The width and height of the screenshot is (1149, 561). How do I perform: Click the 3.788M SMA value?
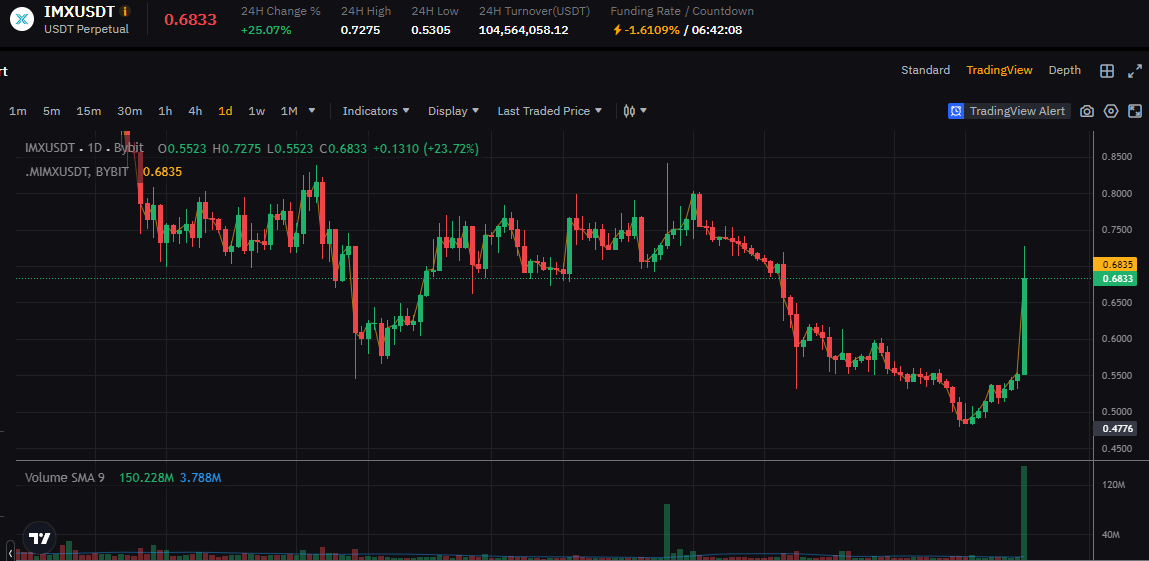click(x=201, y=478)
